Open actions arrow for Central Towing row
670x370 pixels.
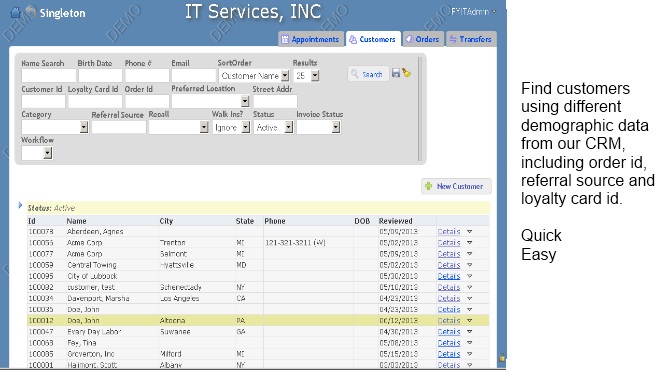coord(470,265)
